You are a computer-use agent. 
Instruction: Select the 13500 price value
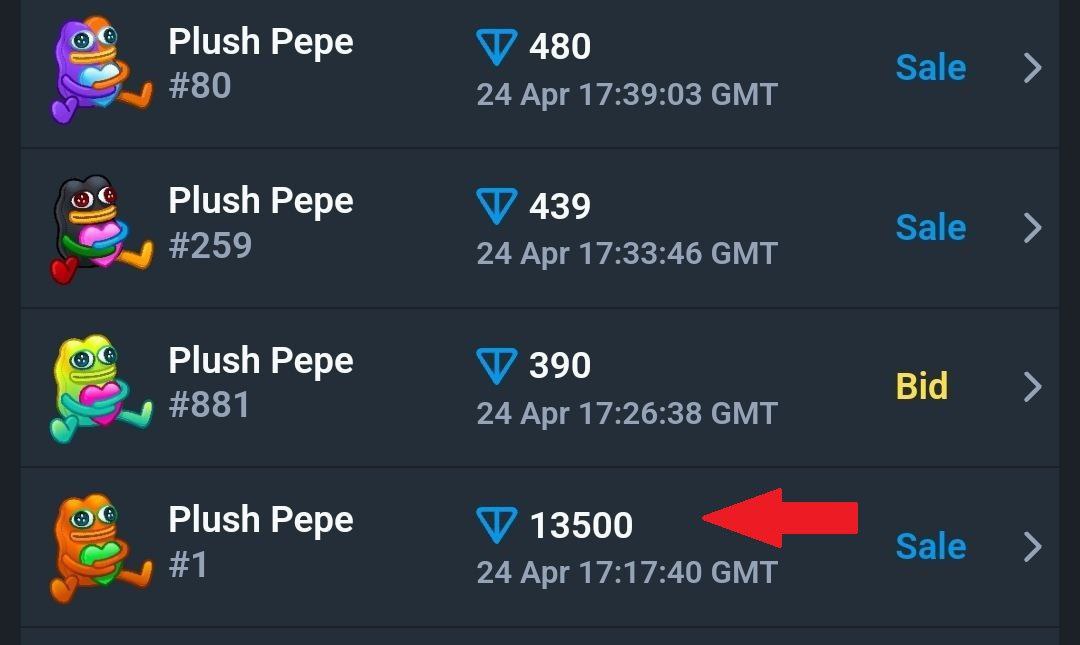point(581,525)
